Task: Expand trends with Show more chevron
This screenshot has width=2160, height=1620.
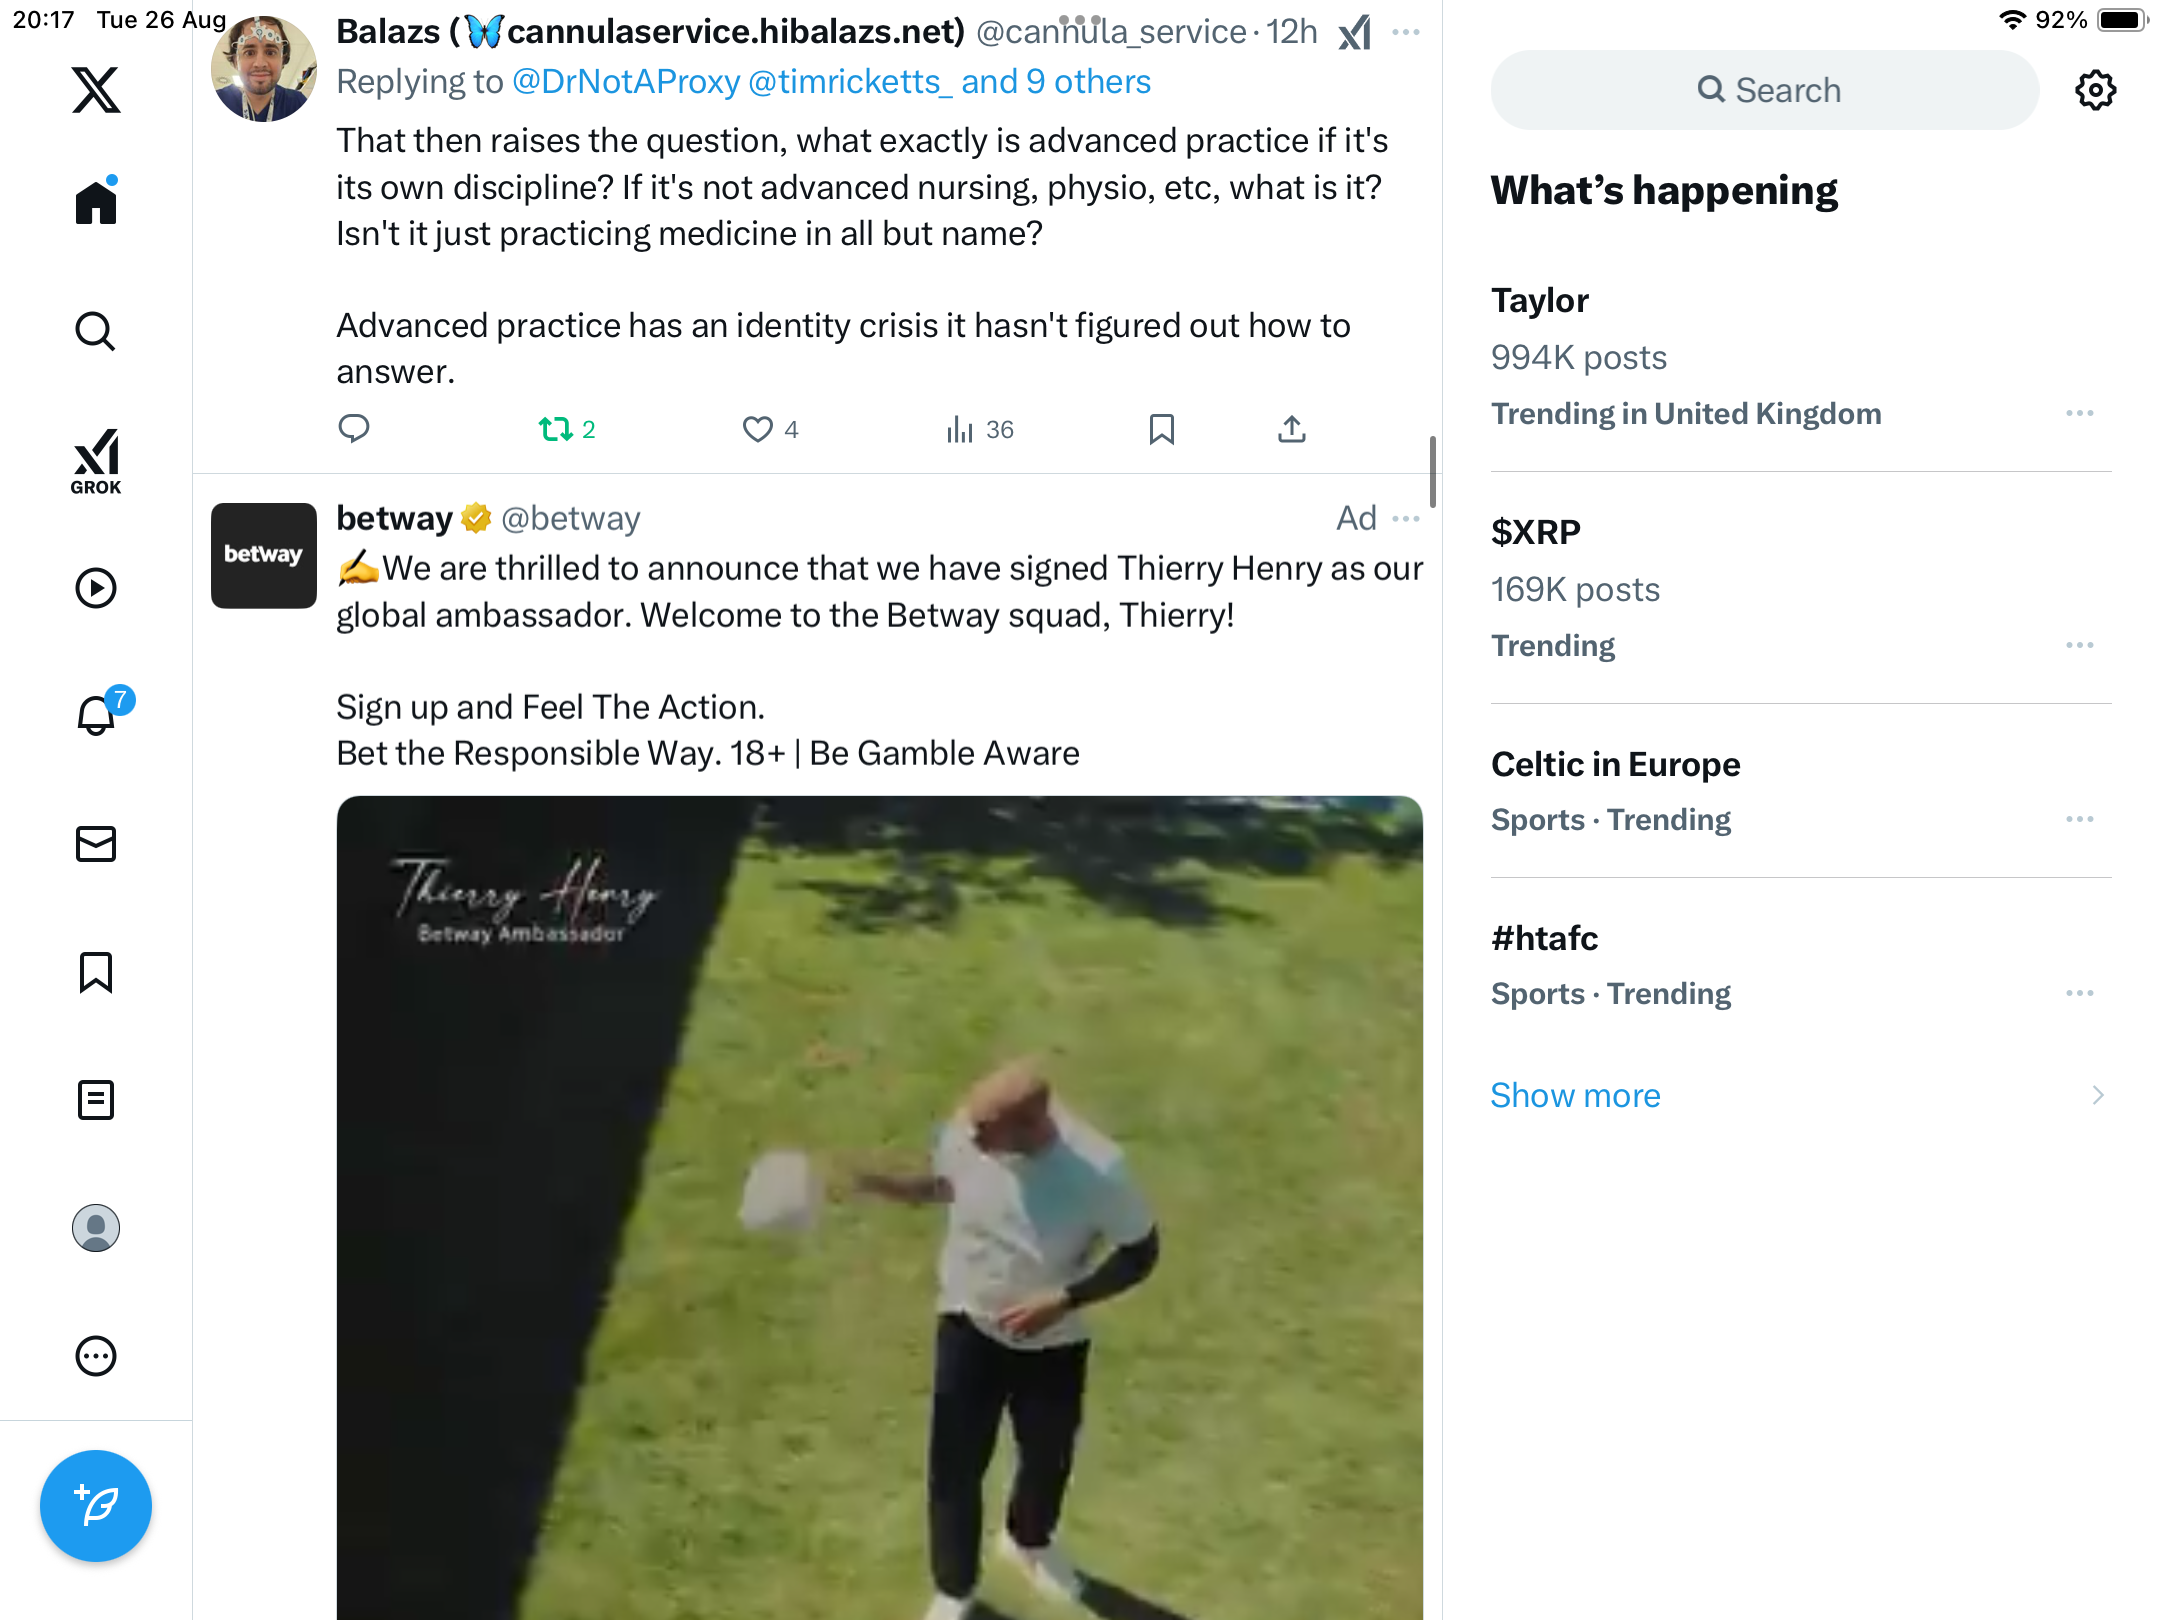Action: tap(2097, 1095)
